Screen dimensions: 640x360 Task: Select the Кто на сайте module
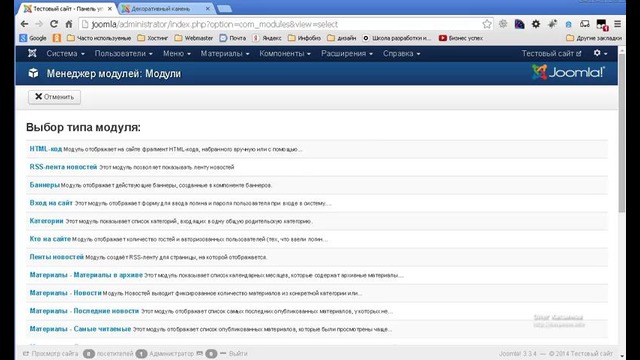coord(50,239)
